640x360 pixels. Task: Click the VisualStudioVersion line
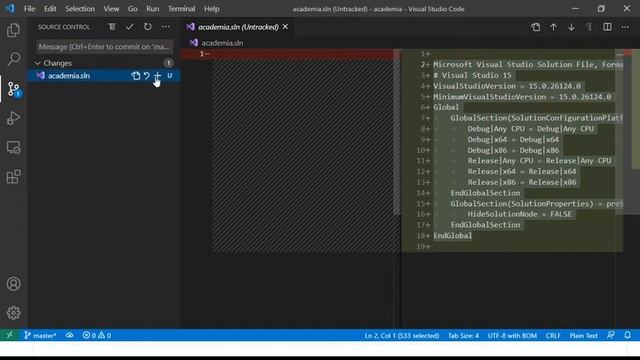point(507,86)
